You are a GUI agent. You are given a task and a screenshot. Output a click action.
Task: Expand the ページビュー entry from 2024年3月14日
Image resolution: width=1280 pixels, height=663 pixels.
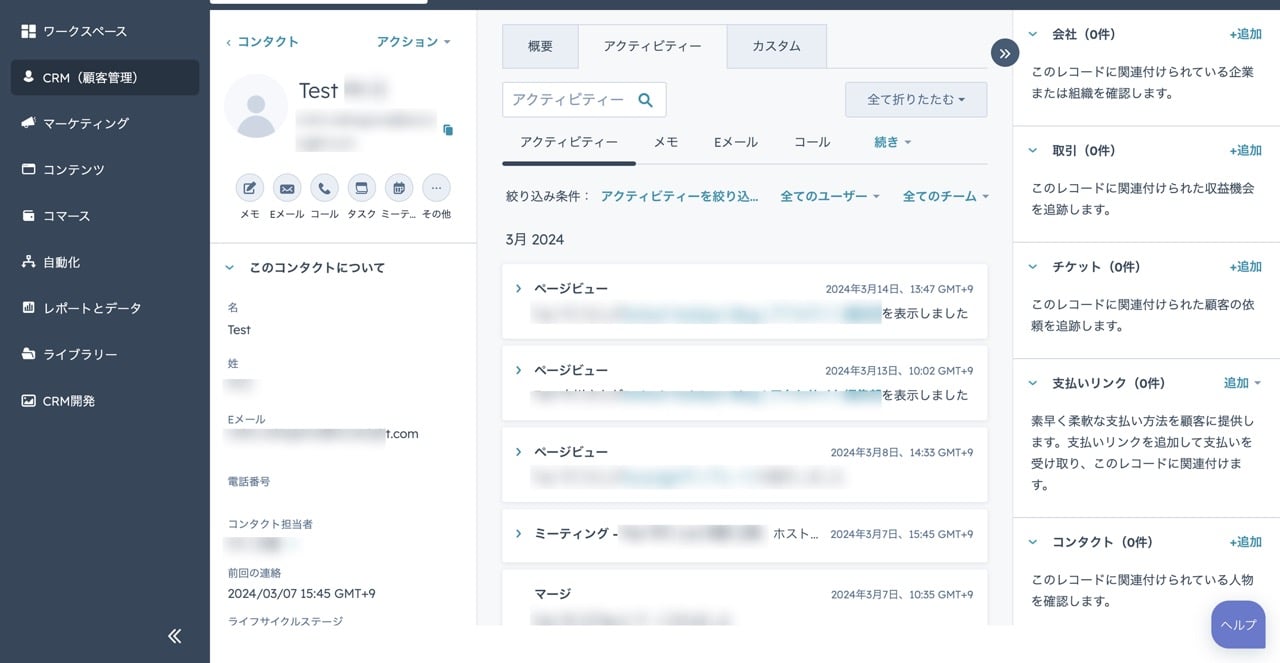pos(518,288)
